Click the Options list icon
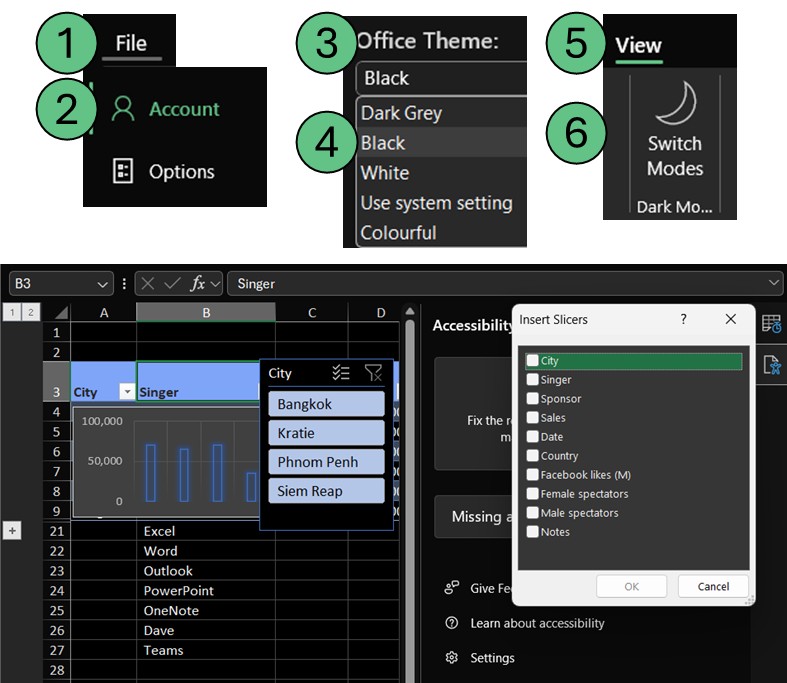The height and width of the screenshot is (683, 787). [x=123, y=171]
